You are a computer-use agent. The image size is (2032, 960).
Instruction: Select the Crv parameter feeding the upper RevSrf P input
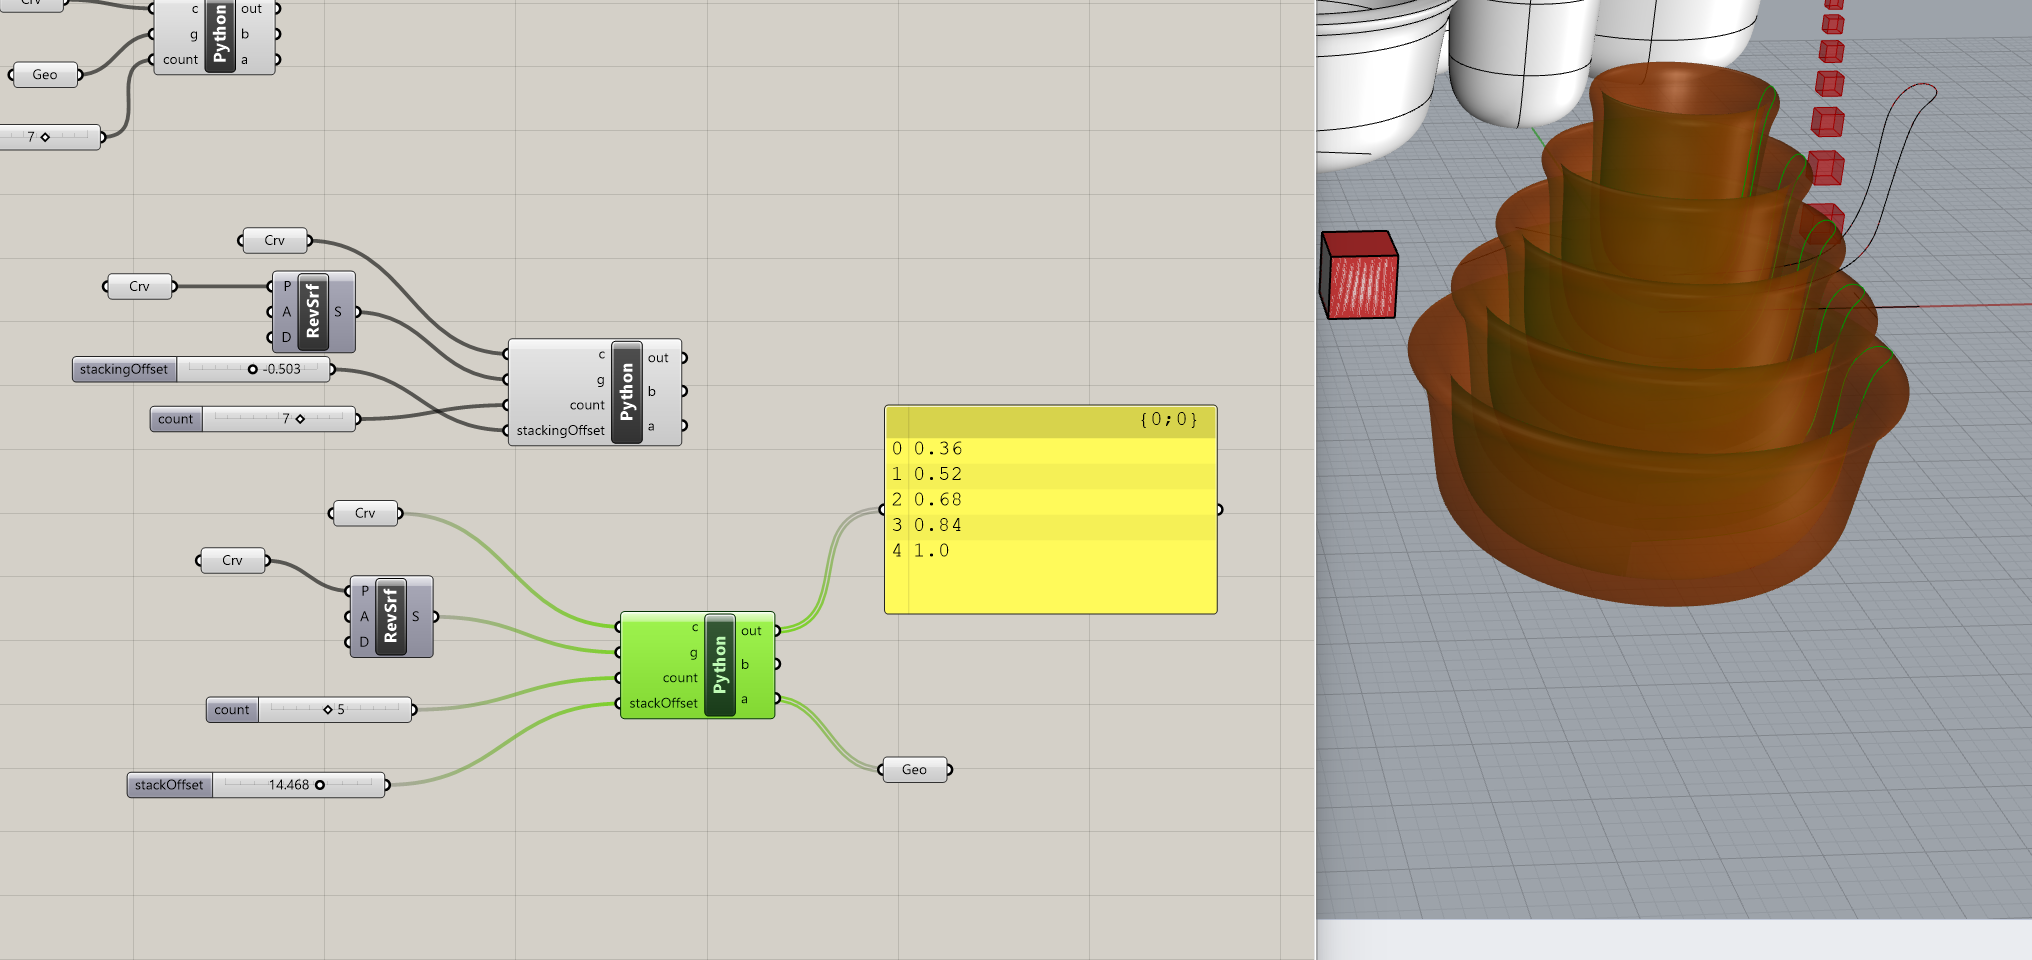[x=139, y=286]
